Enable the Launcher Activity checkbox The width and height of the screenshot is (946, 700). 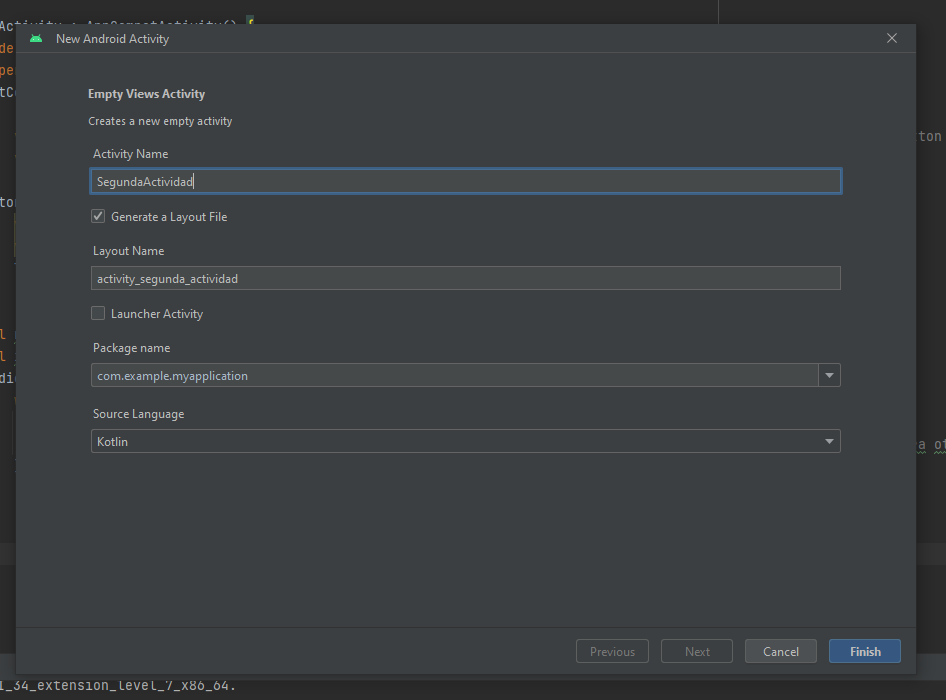pyautogui.click(x=98, y=313)
